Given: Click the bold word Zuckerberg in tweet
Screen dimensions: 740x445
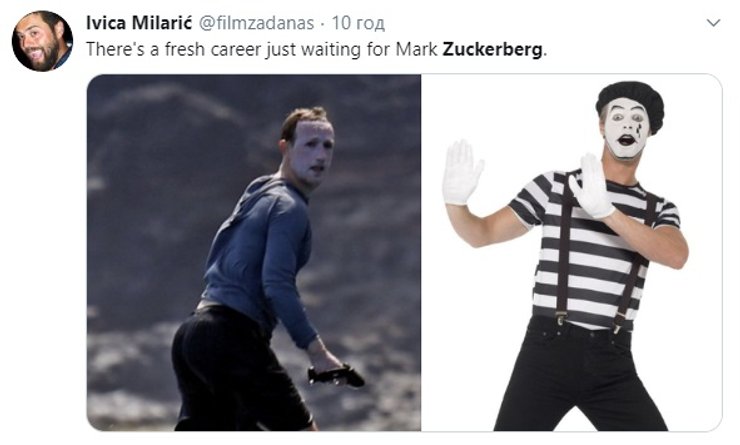Looking at the screenshot, I should click(493, 49).
